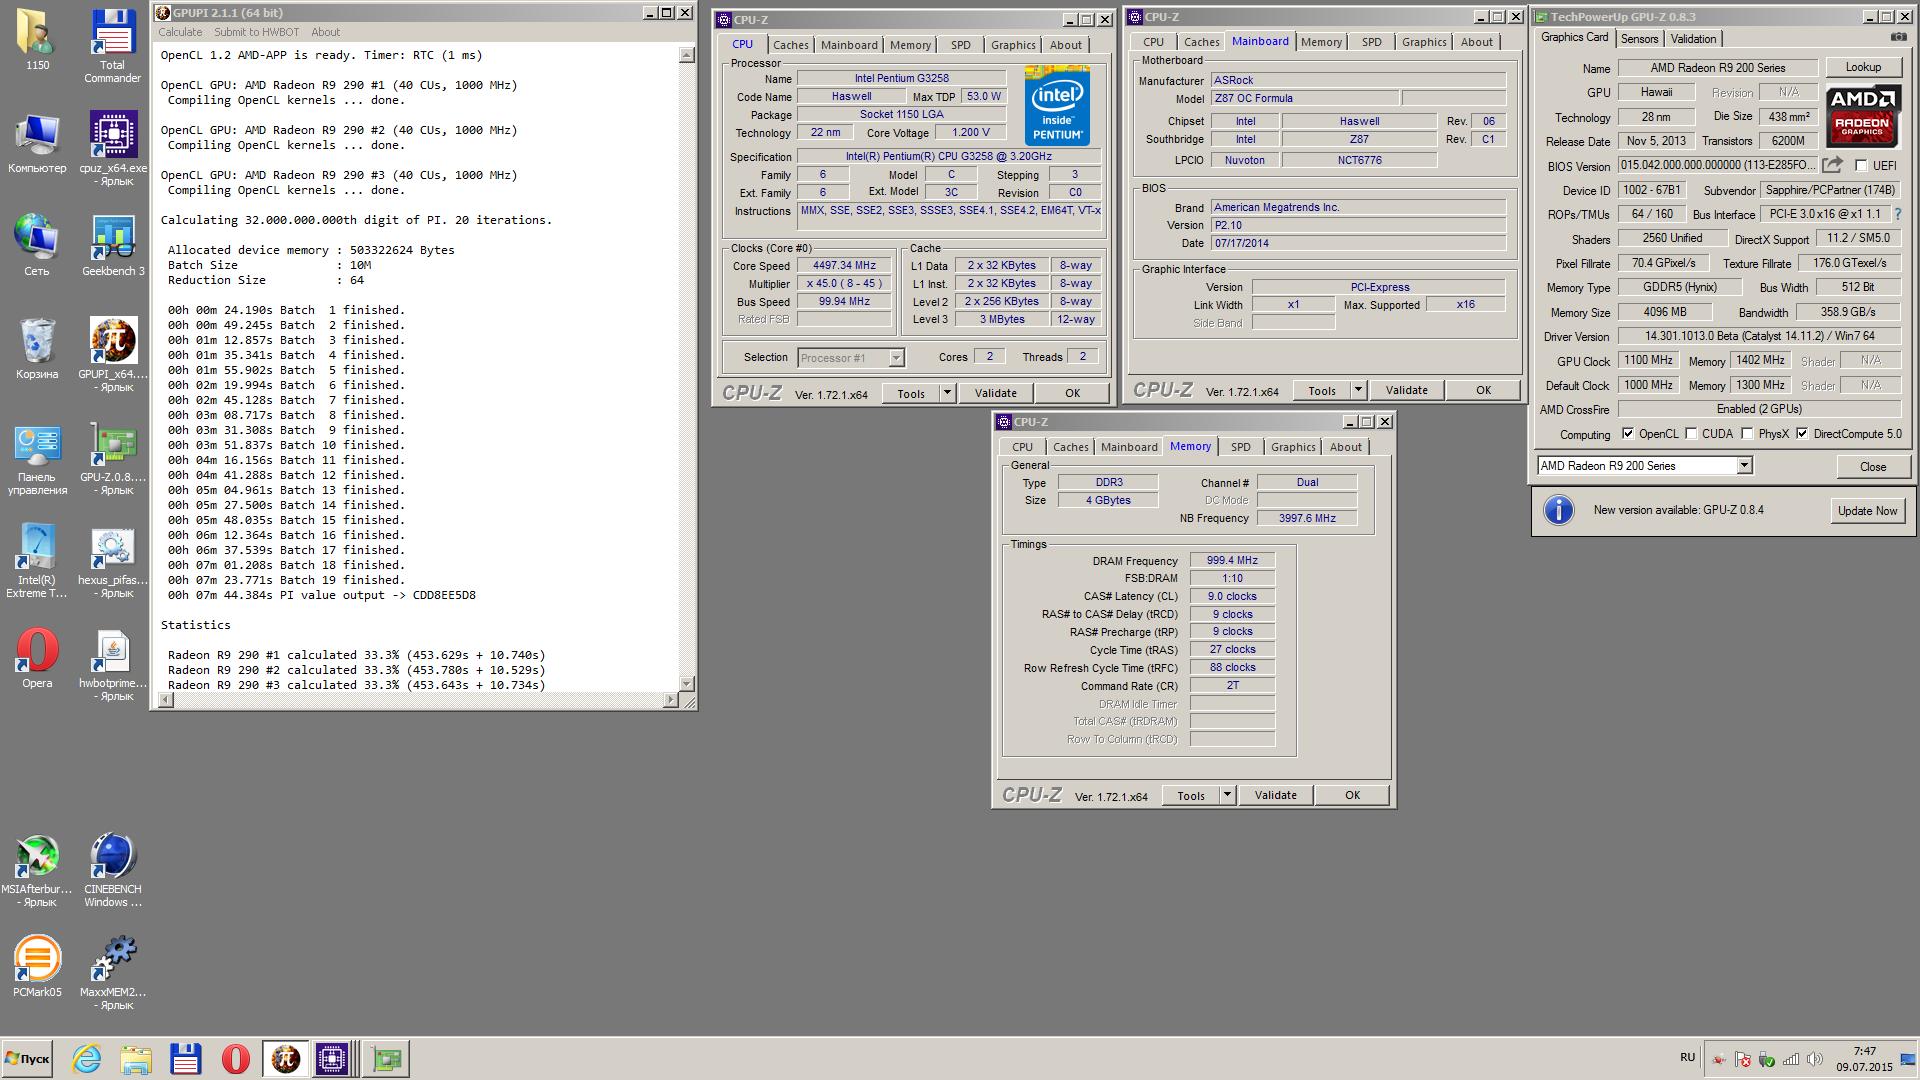The width and height of the screenshot is (1920, 1080).
Task: Launch Total Commander desktop shortcut
Action: 113,46
